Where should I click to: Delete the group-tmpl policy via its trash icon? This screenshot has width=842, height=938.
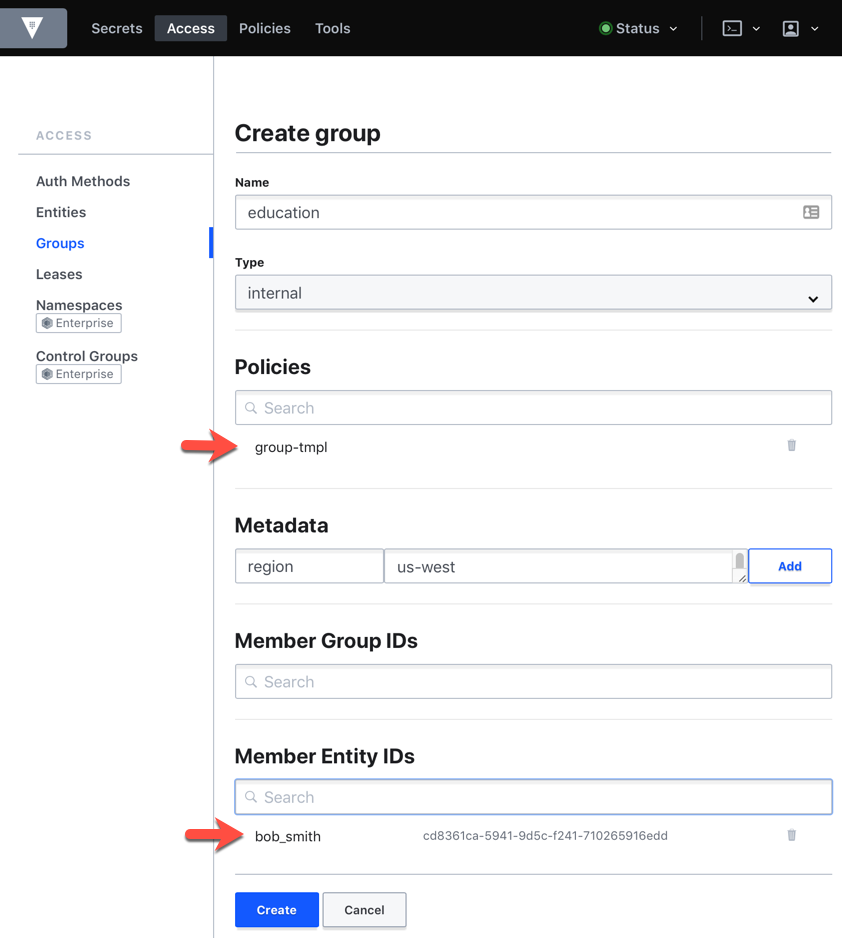[791, 446]
